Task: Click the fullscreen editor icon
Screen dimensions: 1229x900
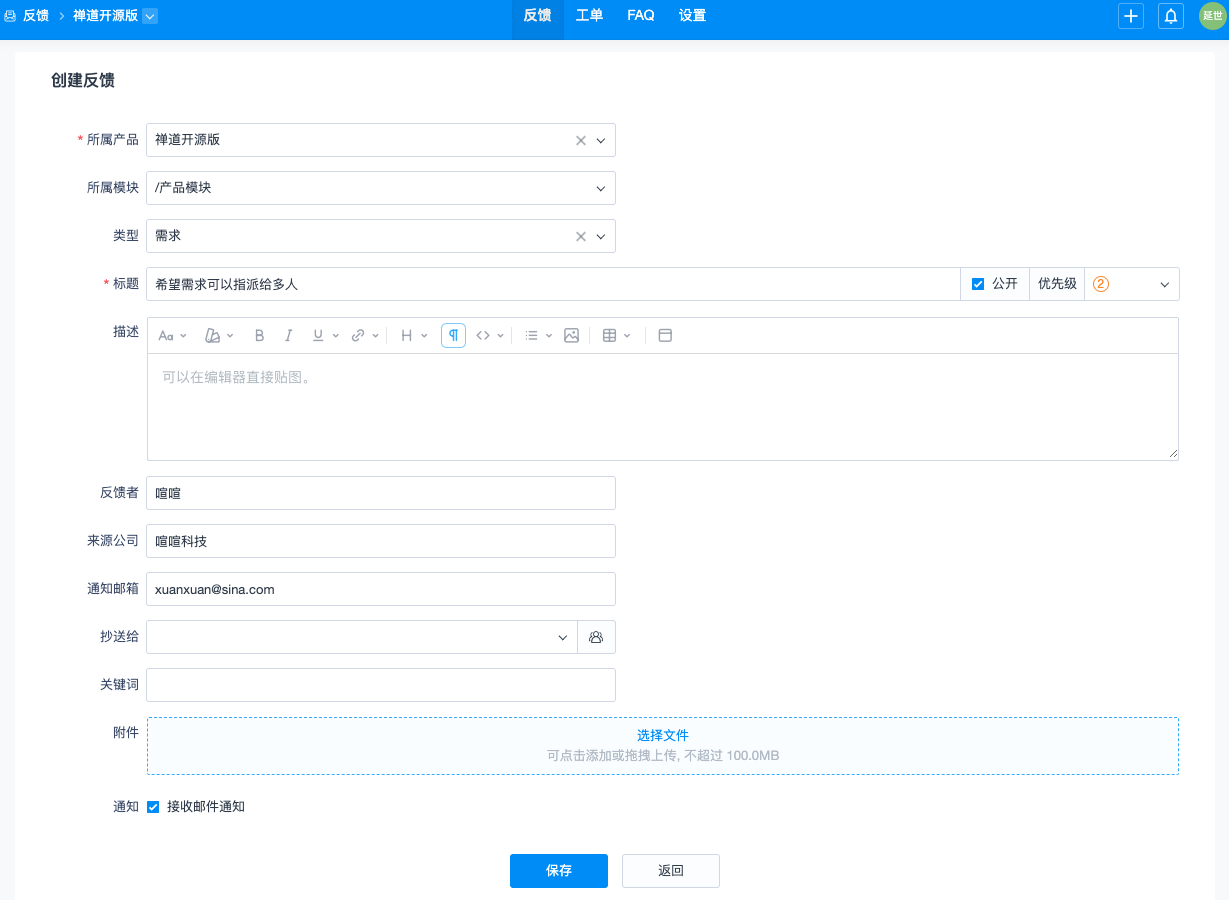Action: click(x=665, y=336)
